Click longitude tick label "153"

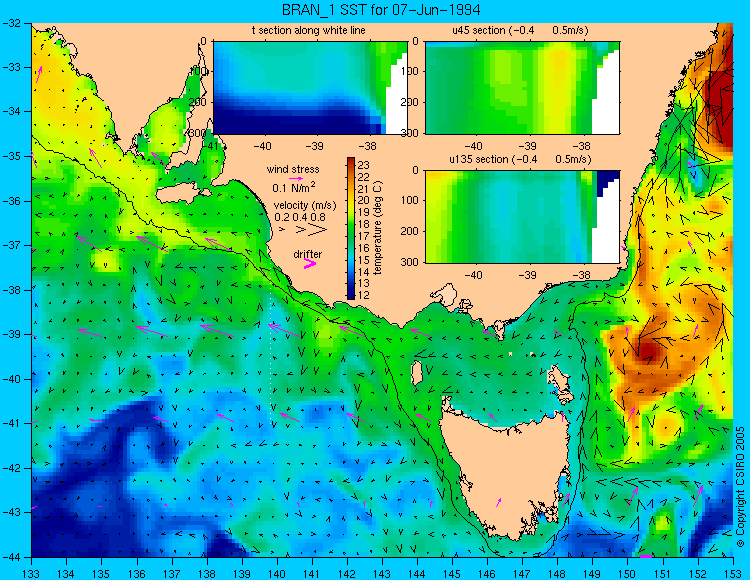tap(733, 573)
